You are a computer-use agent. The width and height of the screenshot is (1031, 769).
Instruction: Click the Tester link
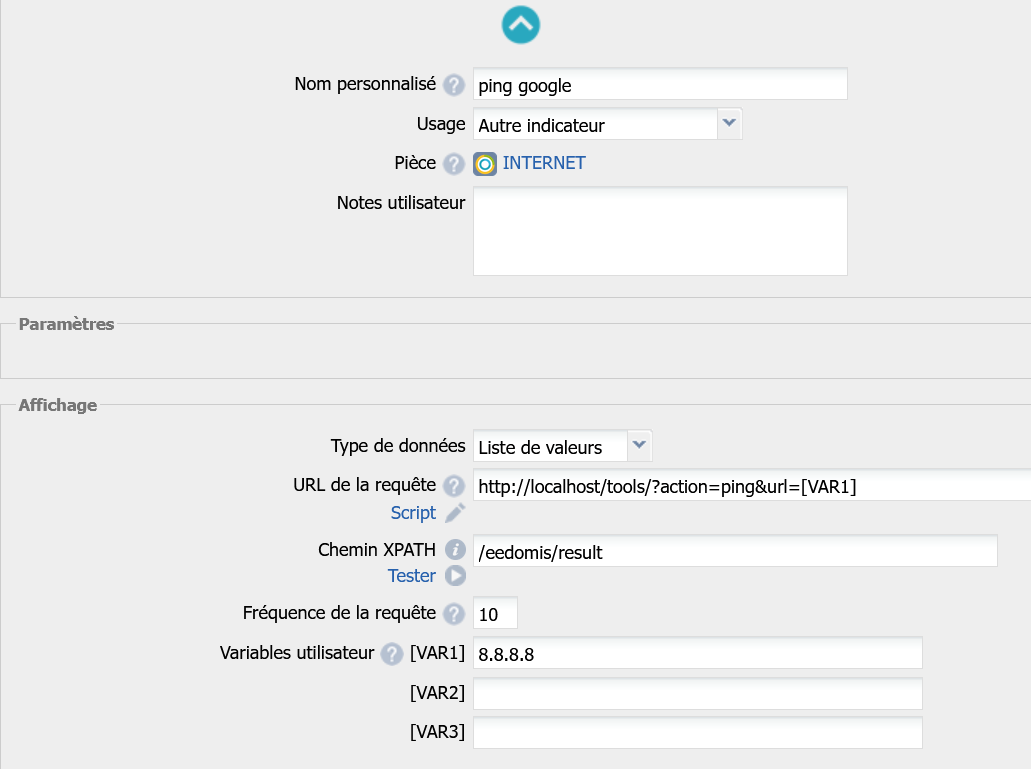tap(411, 576)
